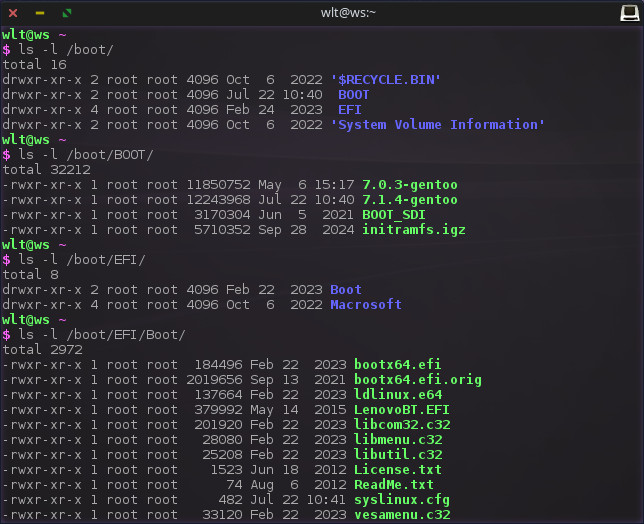
Task: Click the green maximize window icon
Action: (67, 13)
